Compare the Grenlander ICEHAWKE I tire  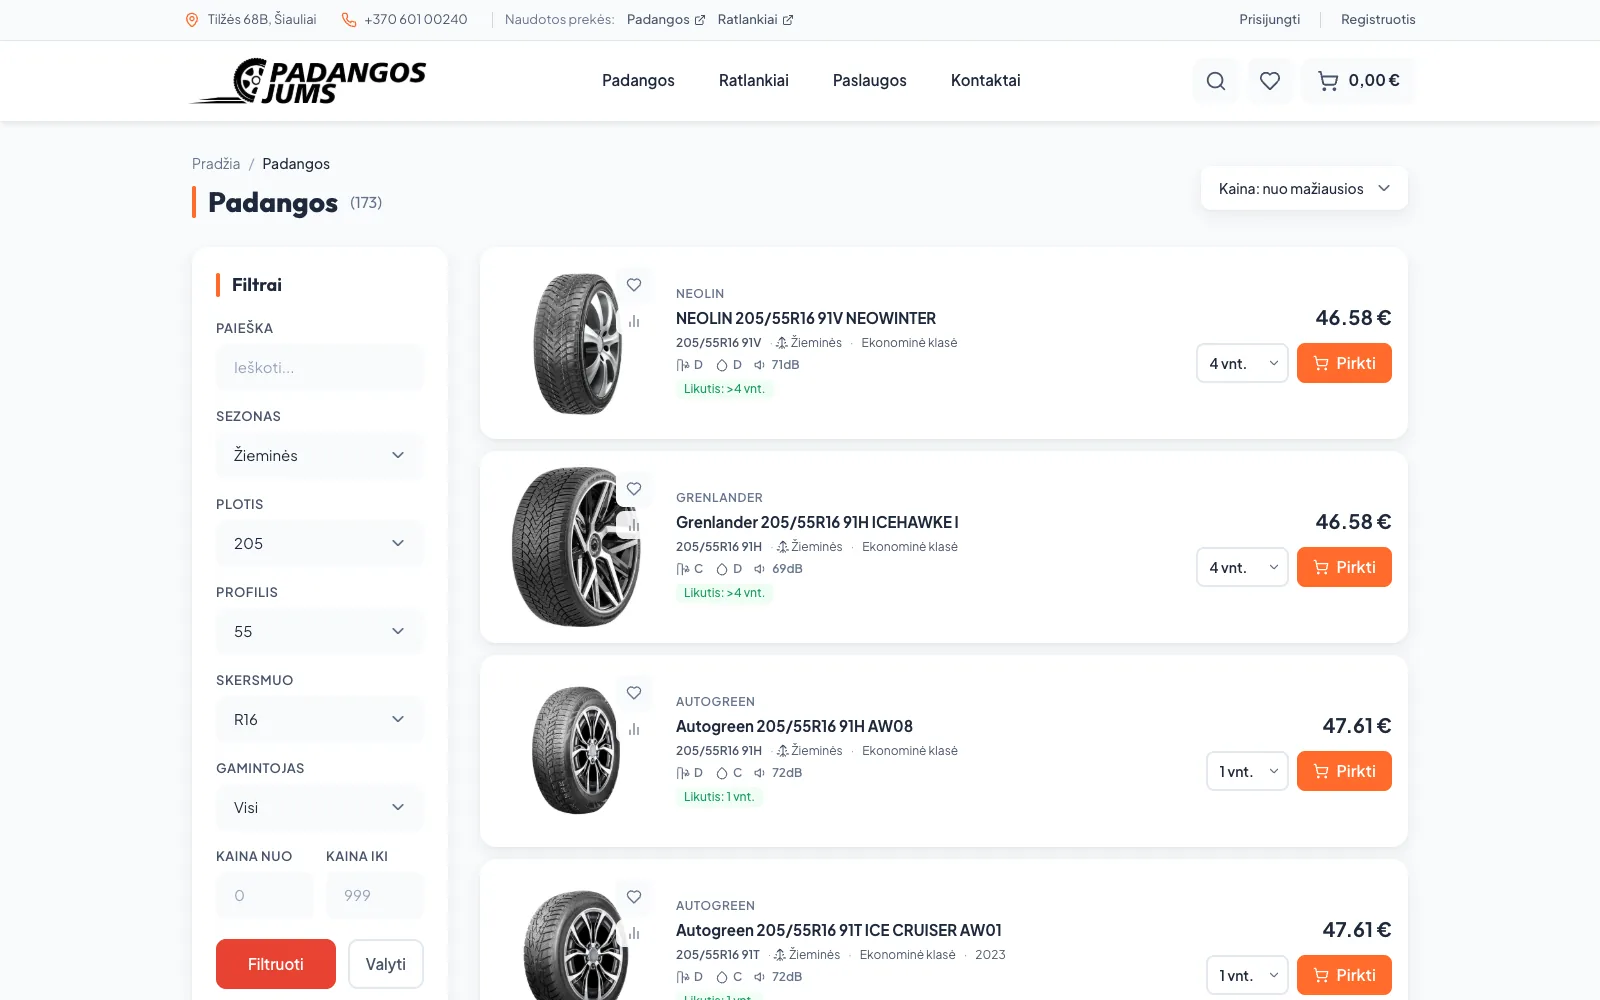click(634, 525)
